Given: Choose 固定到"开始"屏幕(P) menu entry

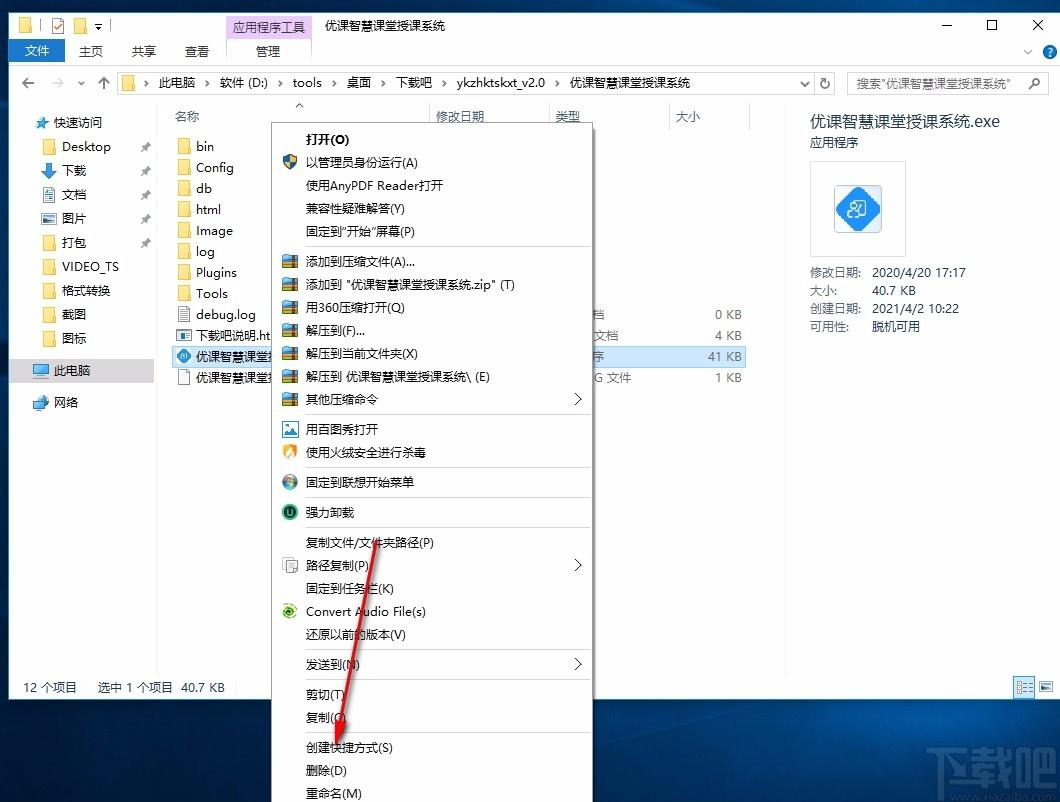Looking at the screenshot, I should click(360, 231).
